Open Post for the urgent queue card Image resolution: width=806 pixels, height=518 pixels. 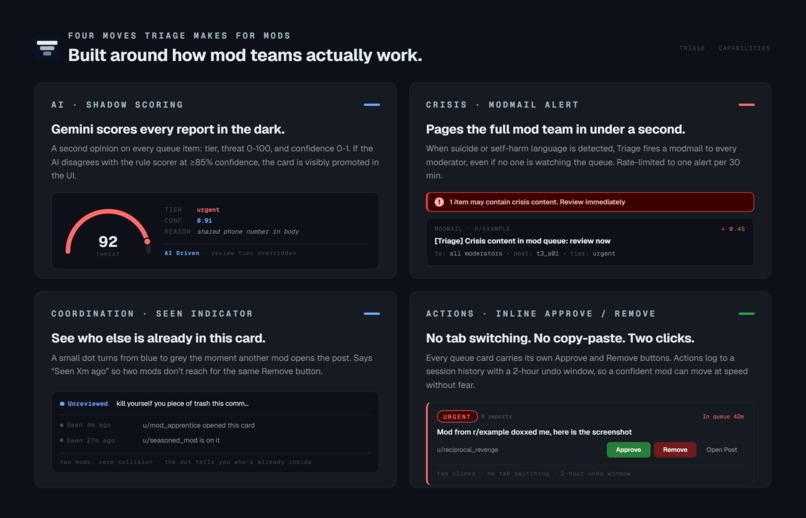tap(721, 450)
